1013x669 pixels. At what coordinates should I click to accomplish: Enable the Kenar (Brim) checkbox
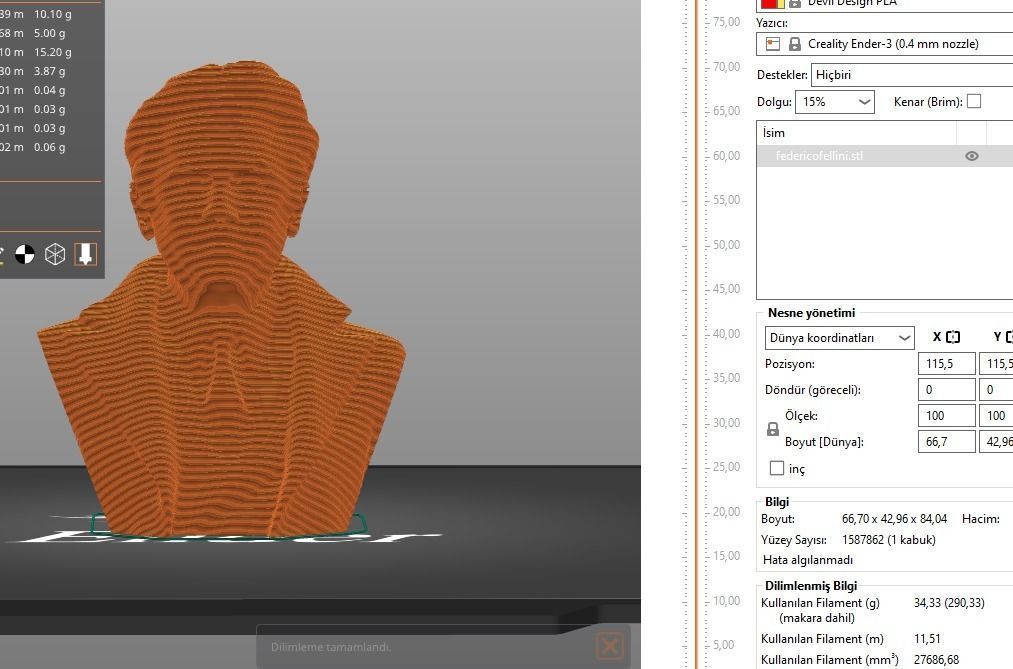pyautogui.click(x=974, y=101)
